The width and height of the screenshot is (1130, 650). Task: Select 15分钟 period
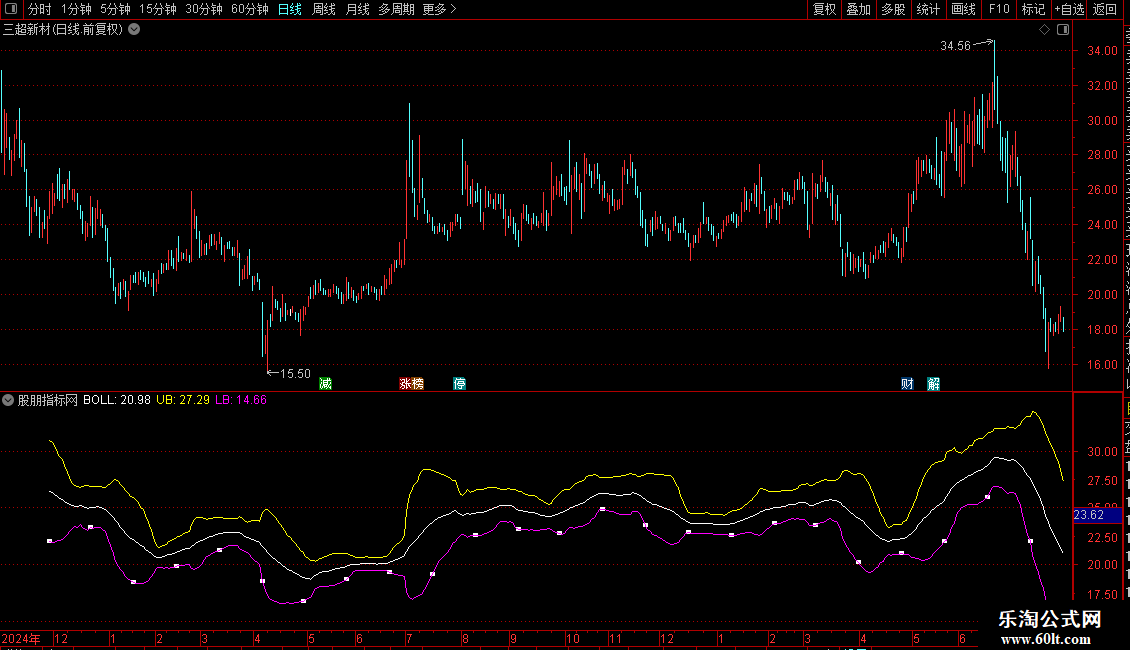tap(158, 9)
